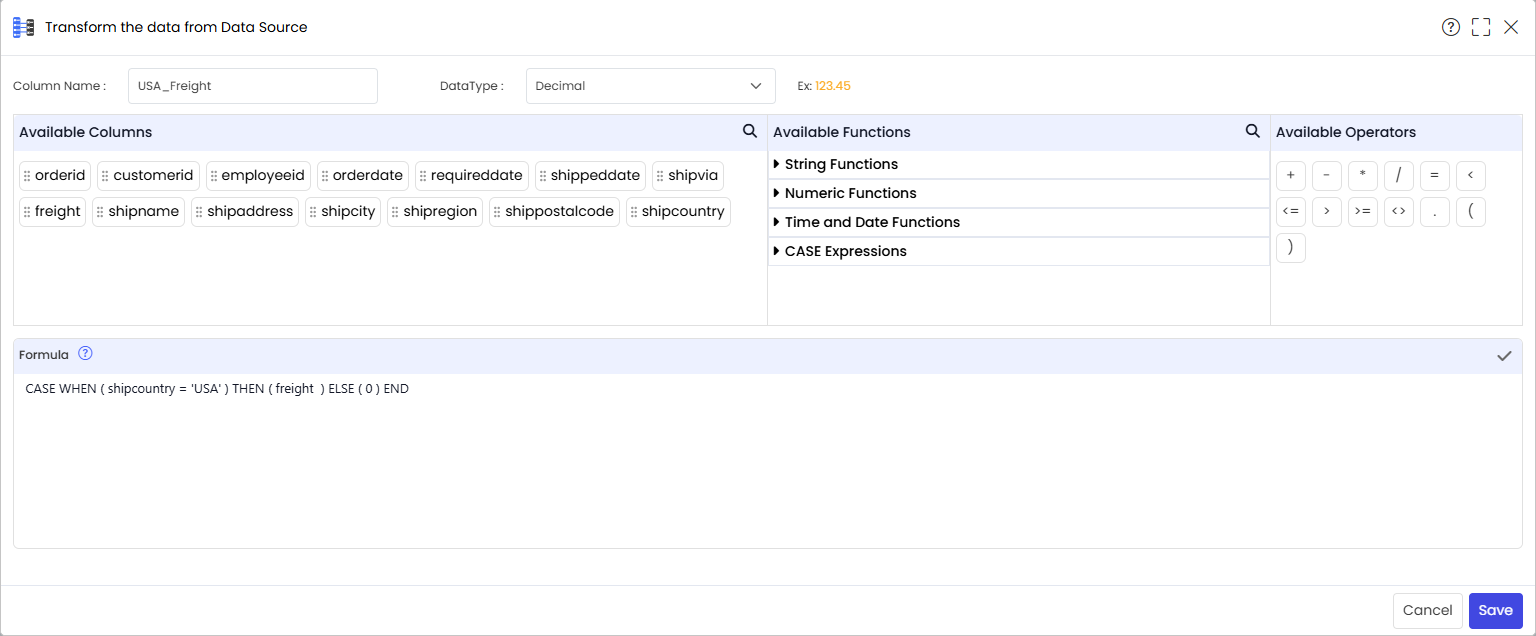1536x636 pixels.
Task: Click the Cancel button
Action: coord(1427,611)
